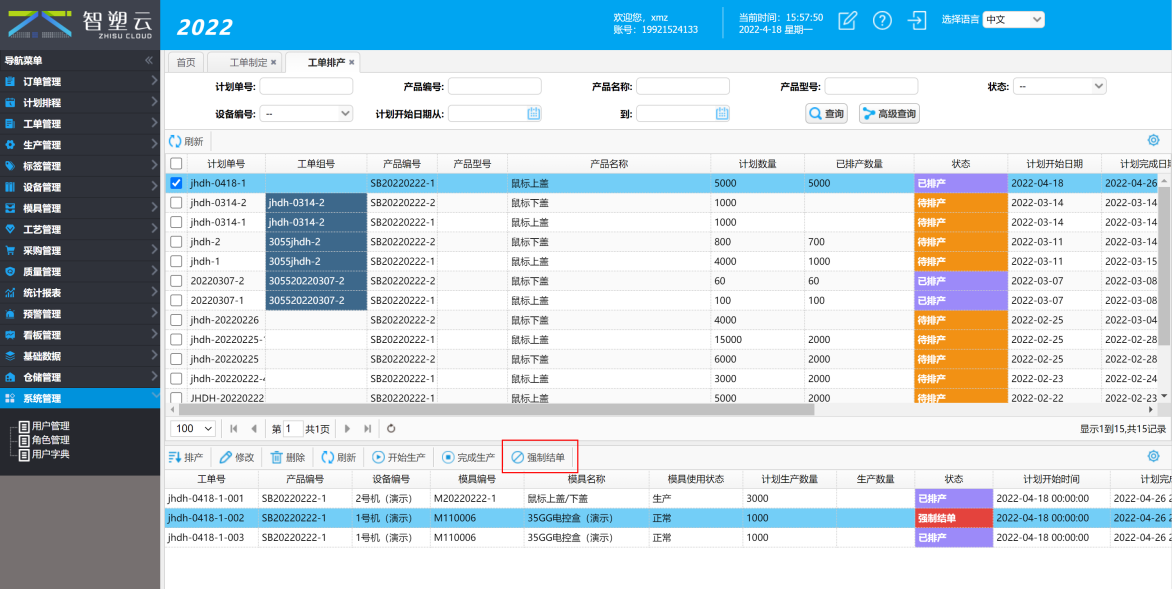The image size is (1172, 589).
Task: Check the 20220307-1 row checkbox
Action: click(x=176, y=300)
